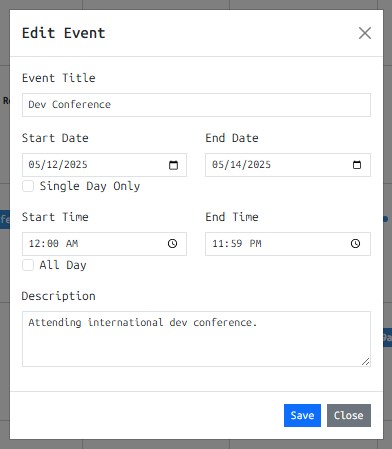Viewport: 392px width, 449px height.
Task: Click the Edit Event heading
Action: (64, 33)
